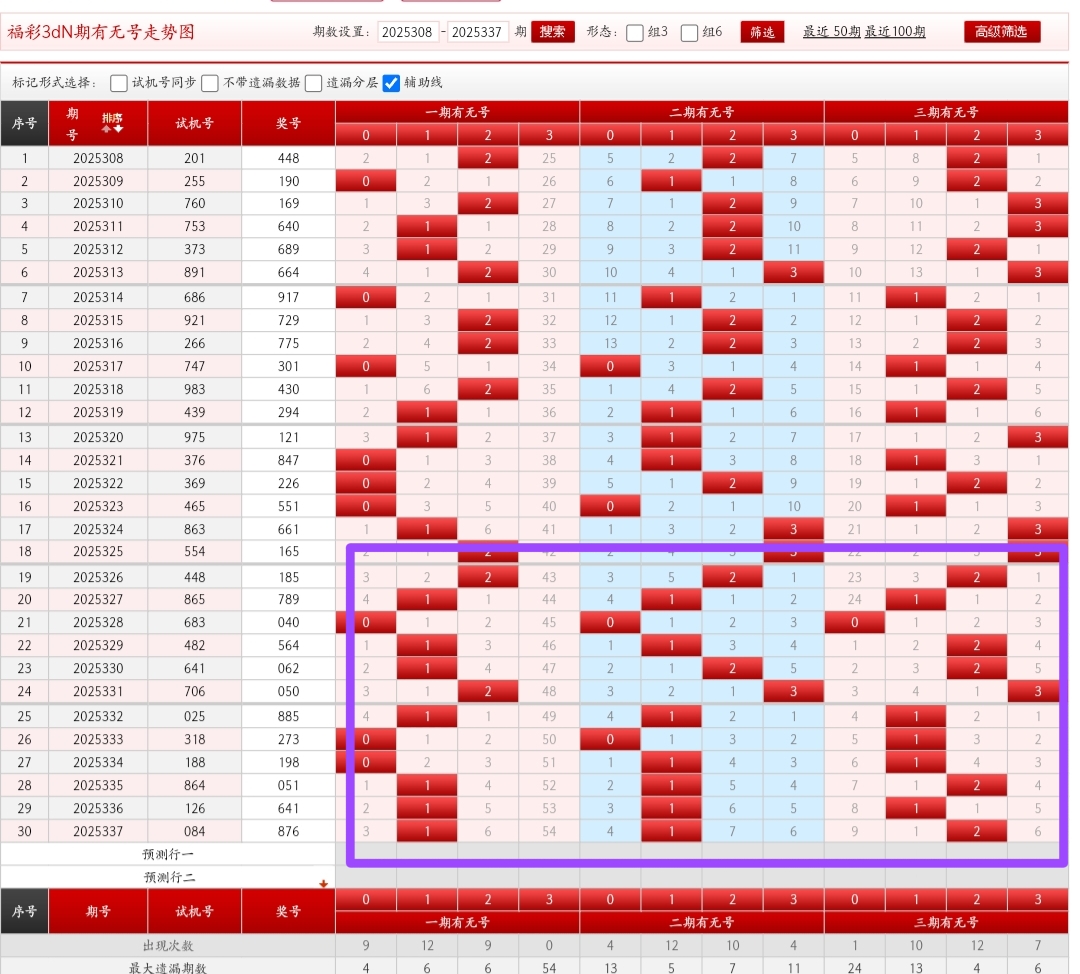Click red ball 3 in row 2025313 under 二期有无号

(x=793, y=273)
